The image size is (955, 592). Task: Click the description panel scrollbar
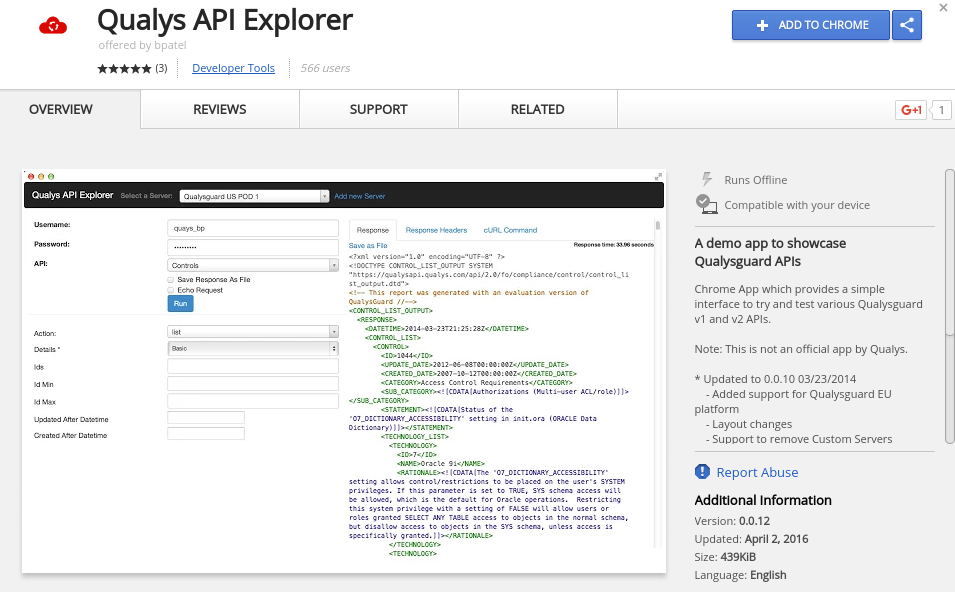(x=950, y=307)
